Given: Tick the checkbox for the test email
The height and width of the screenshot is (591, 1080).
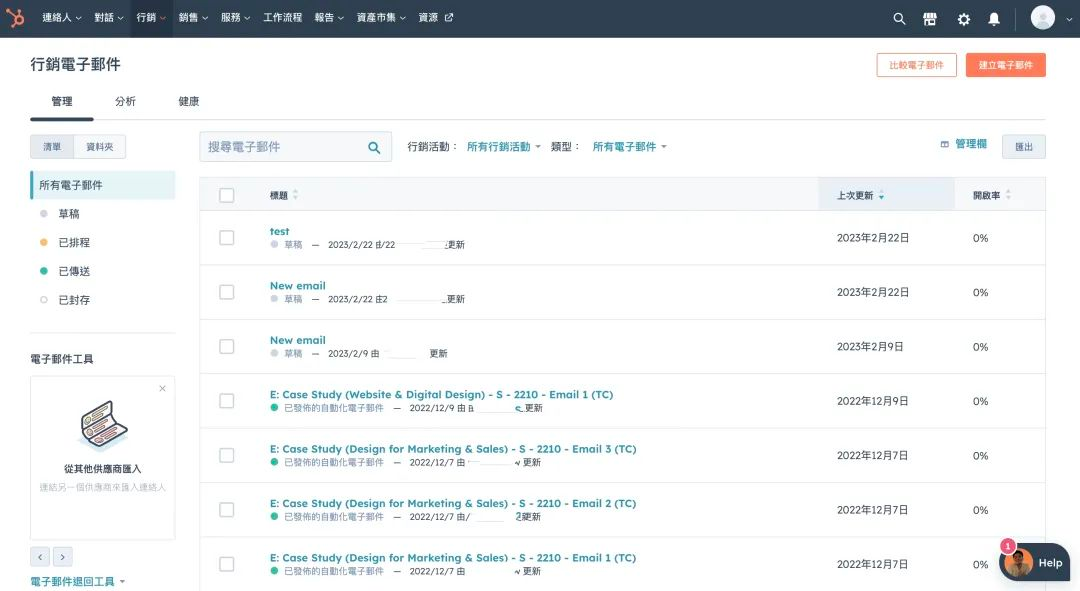Looking at the screenshot, I should pos(227,238).
